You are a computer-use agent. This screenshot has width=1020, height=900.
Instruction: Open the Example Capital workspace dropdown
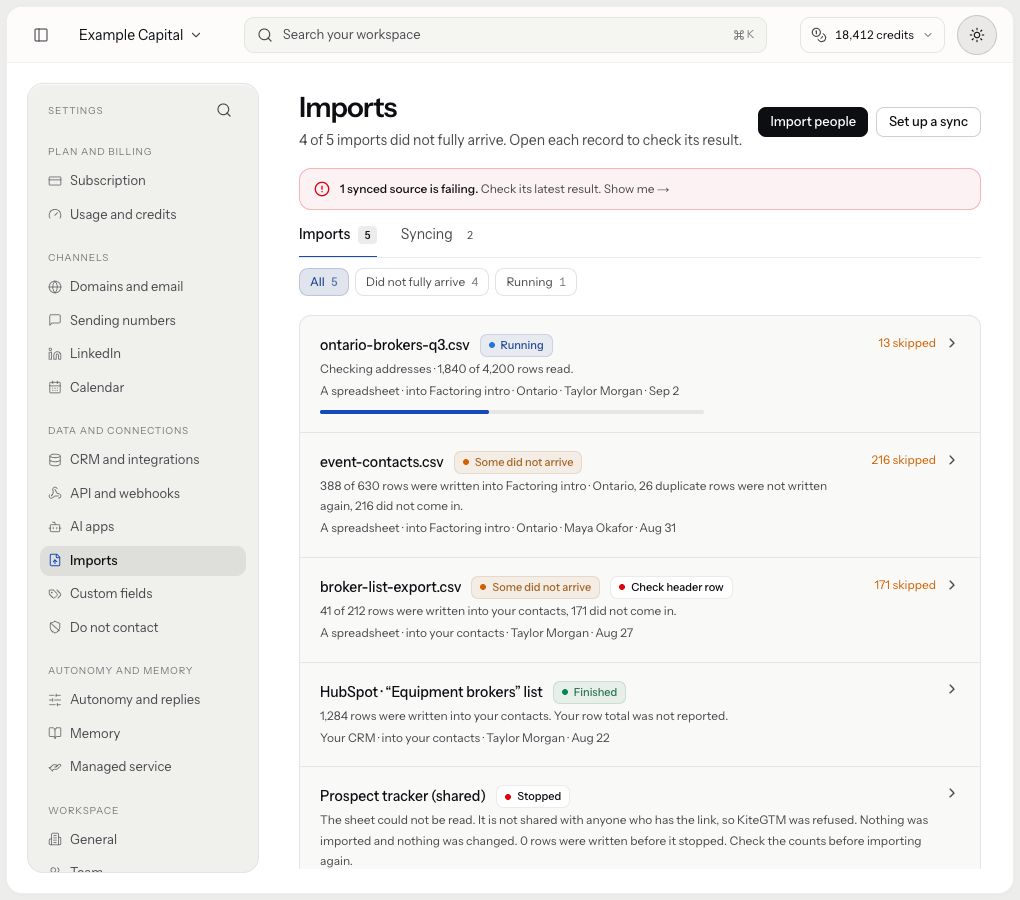(x=139, y=35)
